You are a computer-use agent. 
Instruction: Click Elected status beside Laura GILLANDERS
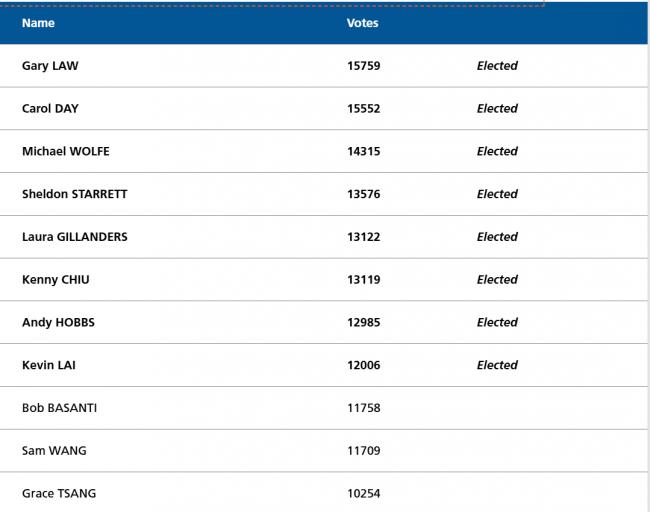click(x=497, y=237)
